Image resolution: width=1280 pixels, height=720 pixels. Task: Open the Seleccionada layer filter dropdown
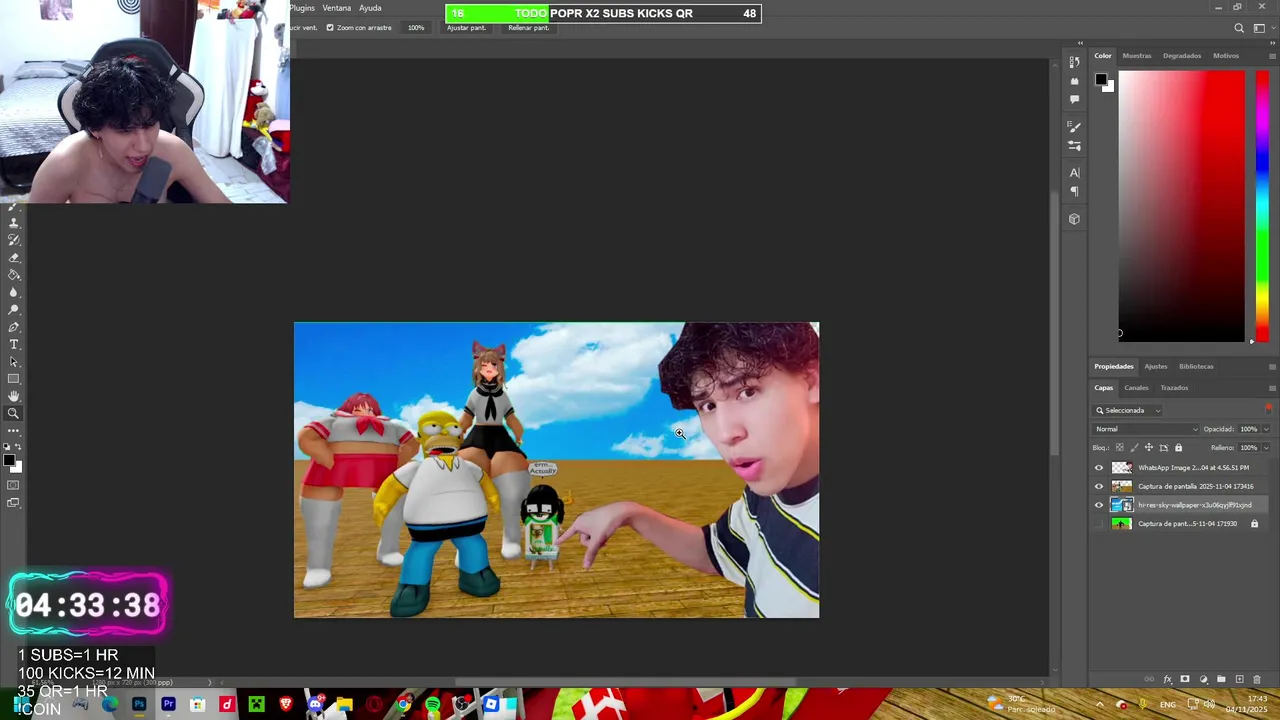(x=1128, y=410)
